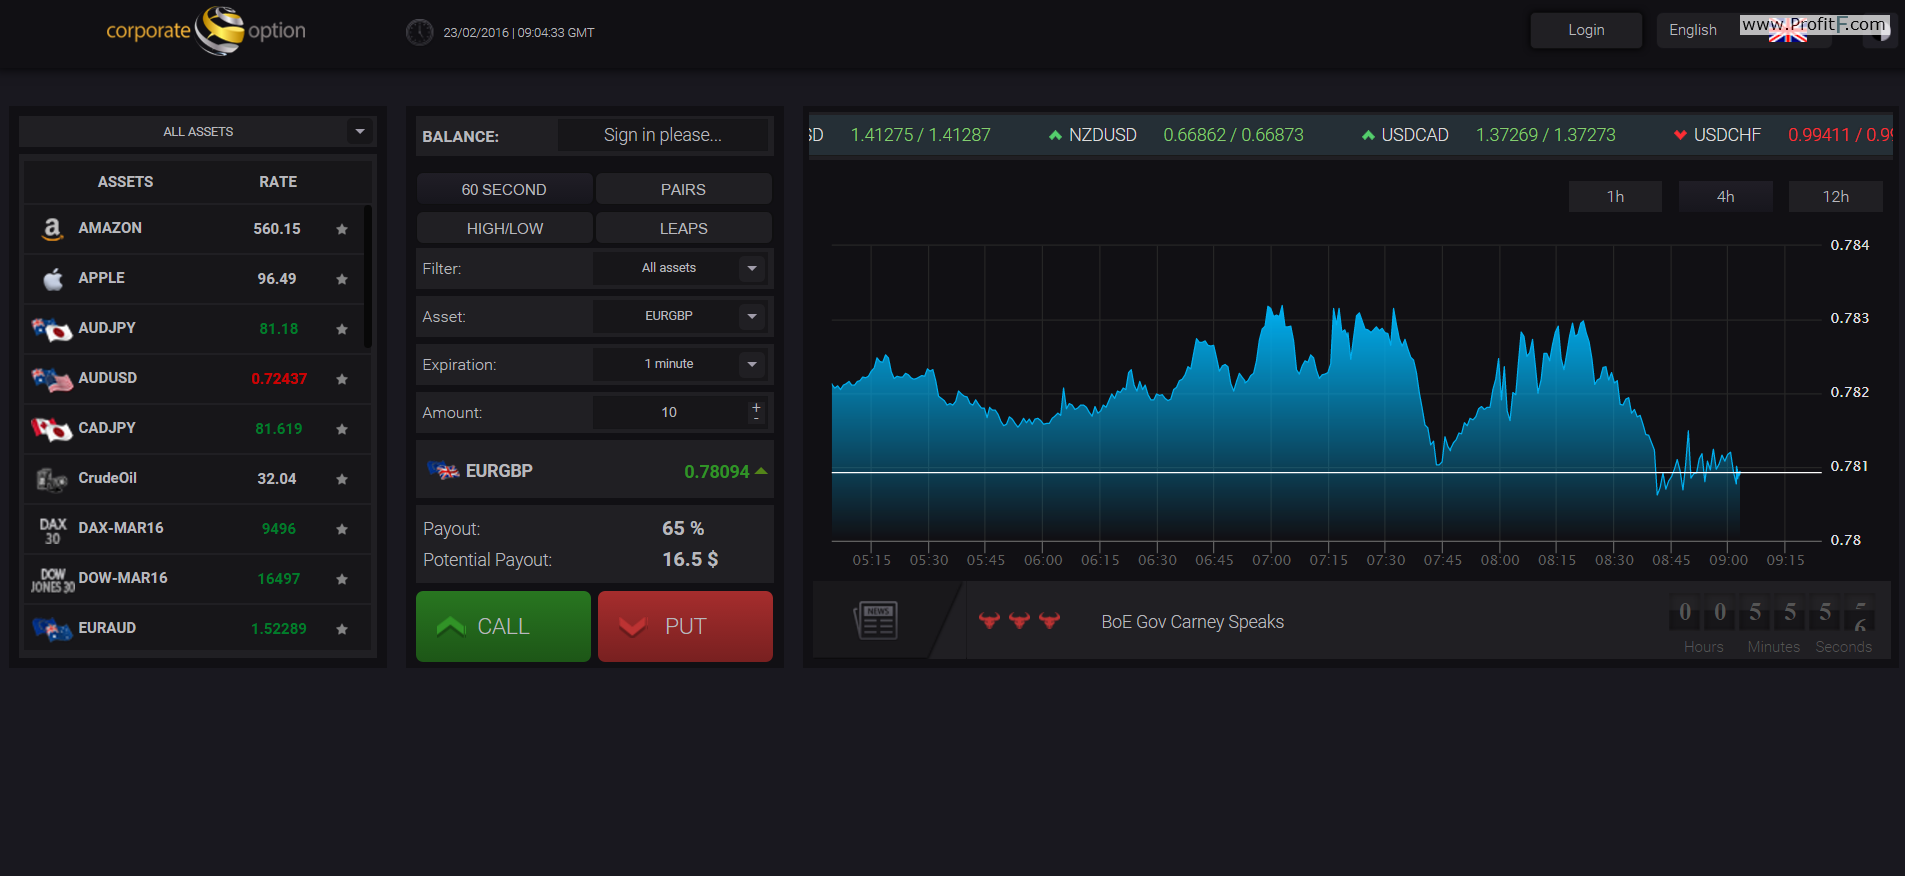Expand the Filter All assets dropdown

click(x=680, y=268)
